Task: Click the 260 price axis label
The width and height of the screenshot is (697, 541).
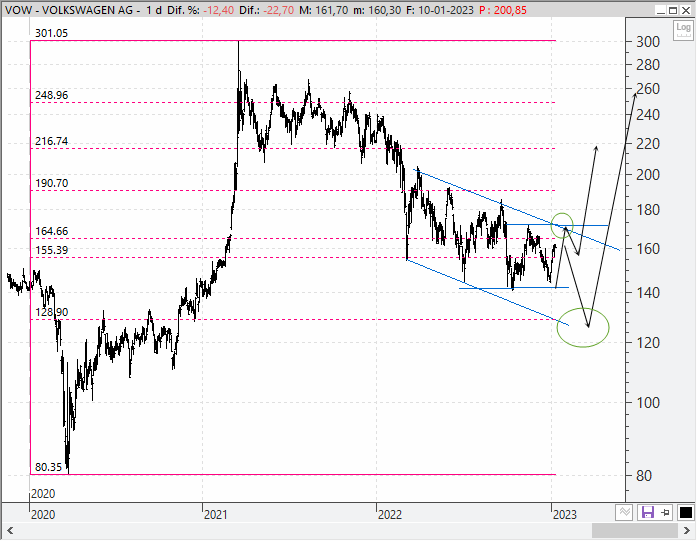Action: 648,89
